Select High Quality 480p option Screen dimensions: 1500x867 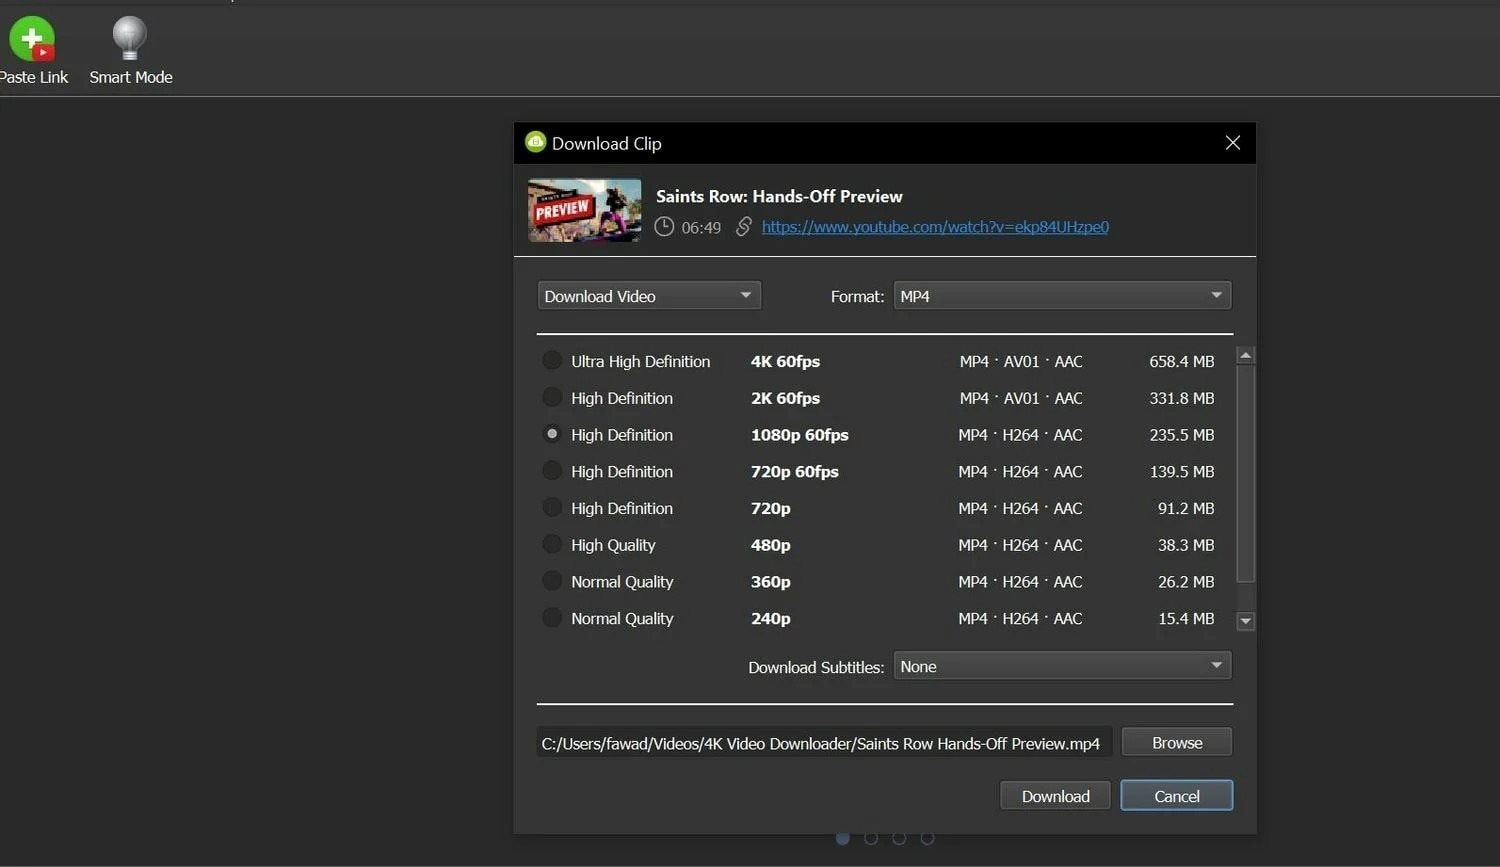(x=552, y=545)
